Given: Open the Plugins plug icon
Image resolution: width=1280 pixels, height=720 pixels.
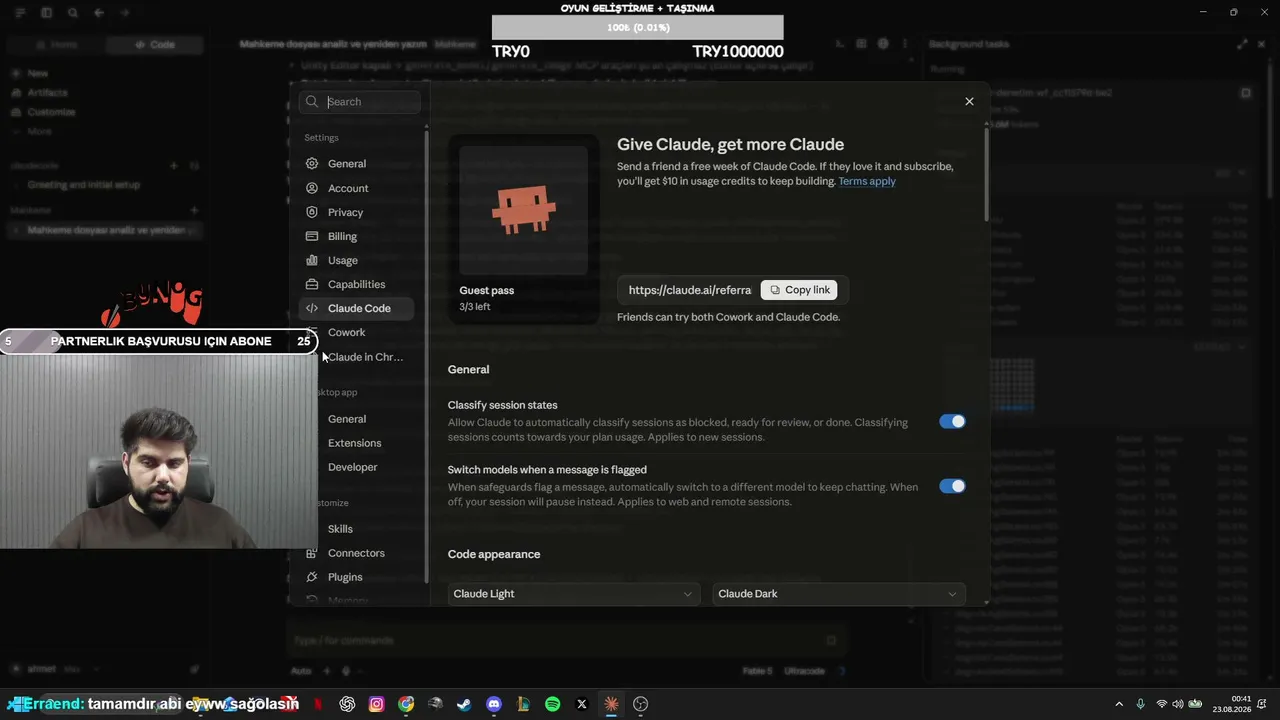Looking at the screenshot, I should pyautogui.click(x=312, y=577).
